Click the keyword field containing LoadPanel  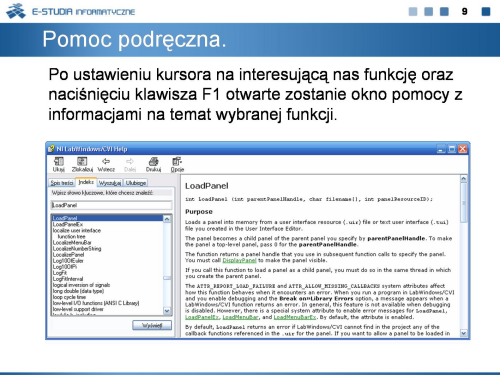tap(112, 205)
